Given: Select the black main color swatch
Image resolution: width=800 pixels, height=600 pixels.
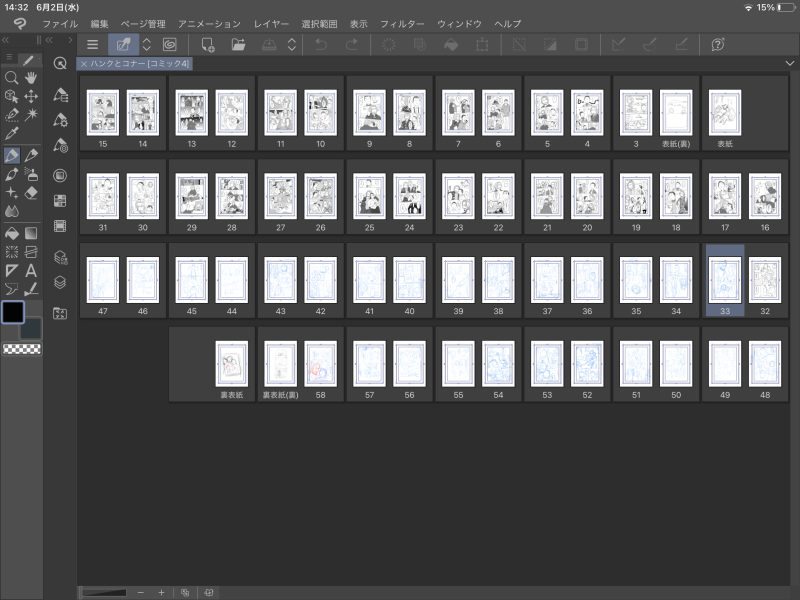Looking at the screenshot, I should pos(13,312).
